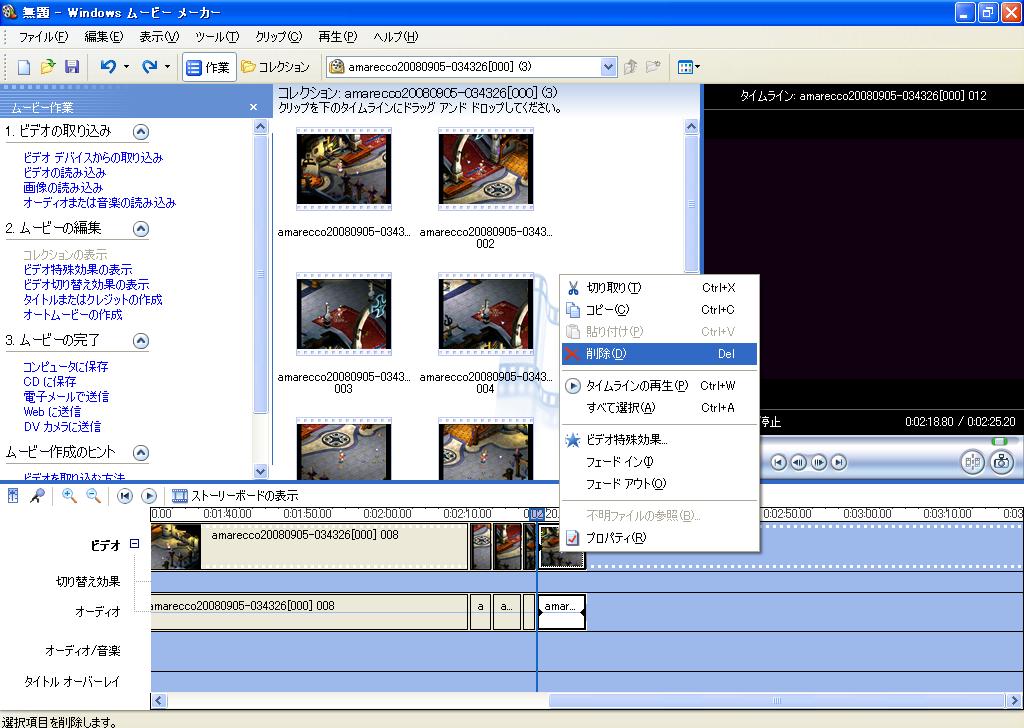Switch to ストーリーボードの表示 view
Screen dimensions: 1024x728
(235, 496)
